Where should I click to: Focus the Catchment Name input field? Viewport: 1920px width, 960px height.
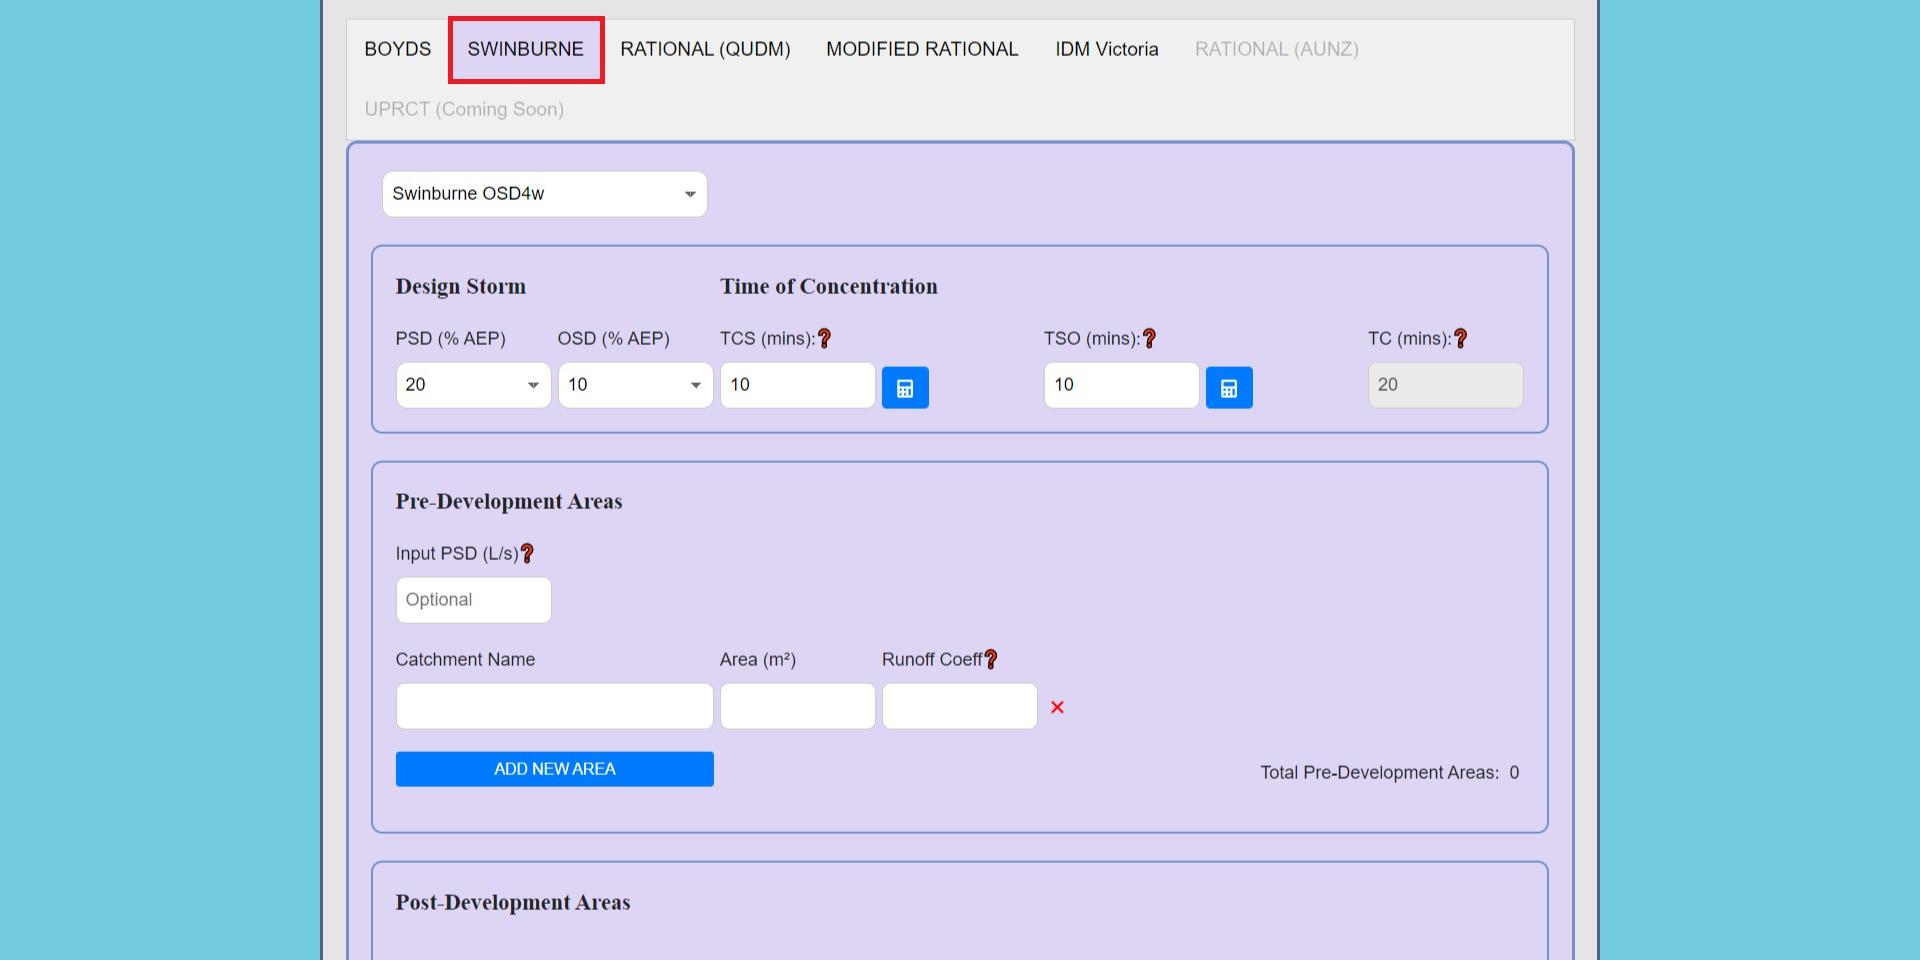coord(554,706)
